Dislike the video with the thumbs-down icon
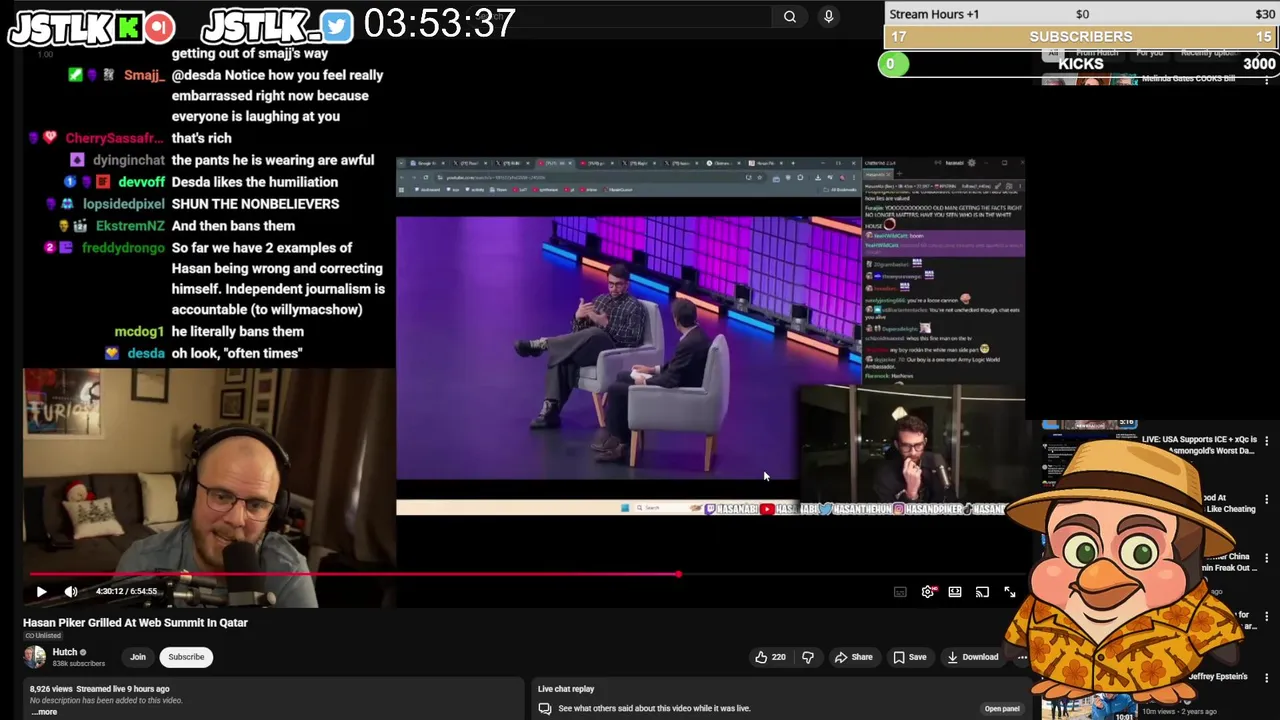Screen dimensions: 1280x720 coord(808,657)
